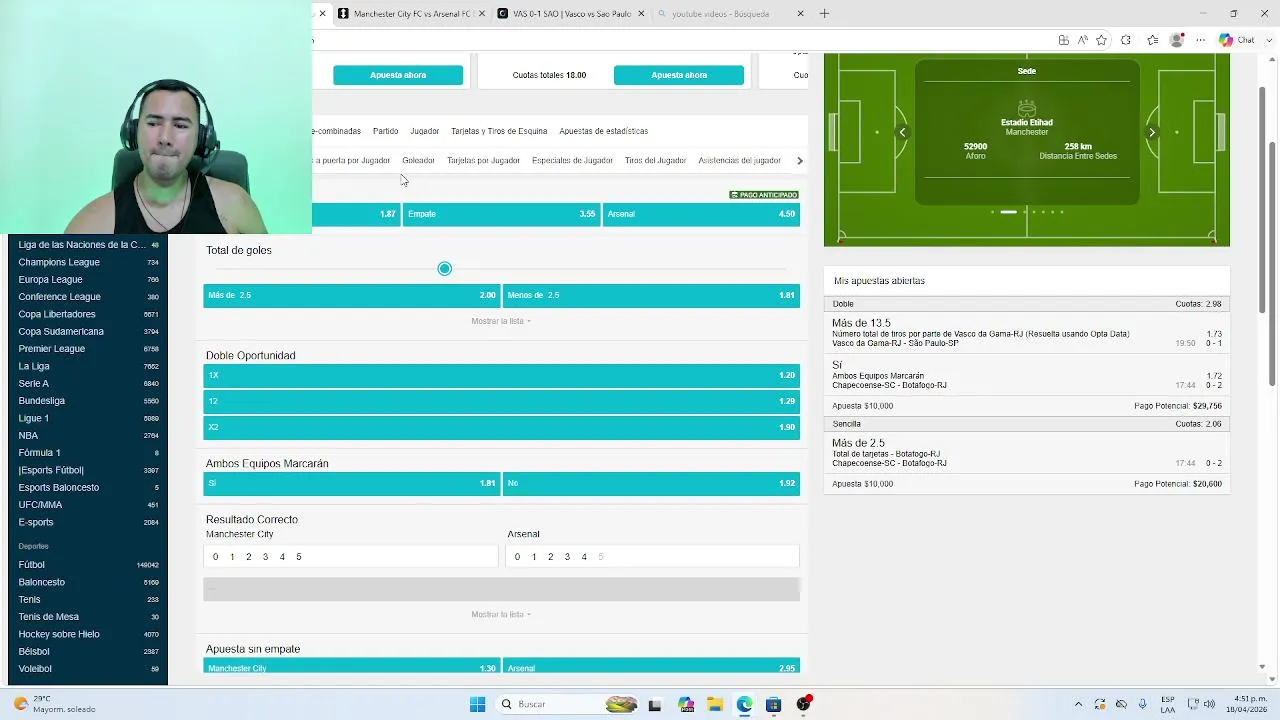This screenshot has width=1280, height=720.
Task: Open the Edge split screen icon
Action: click(x=1063, y=40)
